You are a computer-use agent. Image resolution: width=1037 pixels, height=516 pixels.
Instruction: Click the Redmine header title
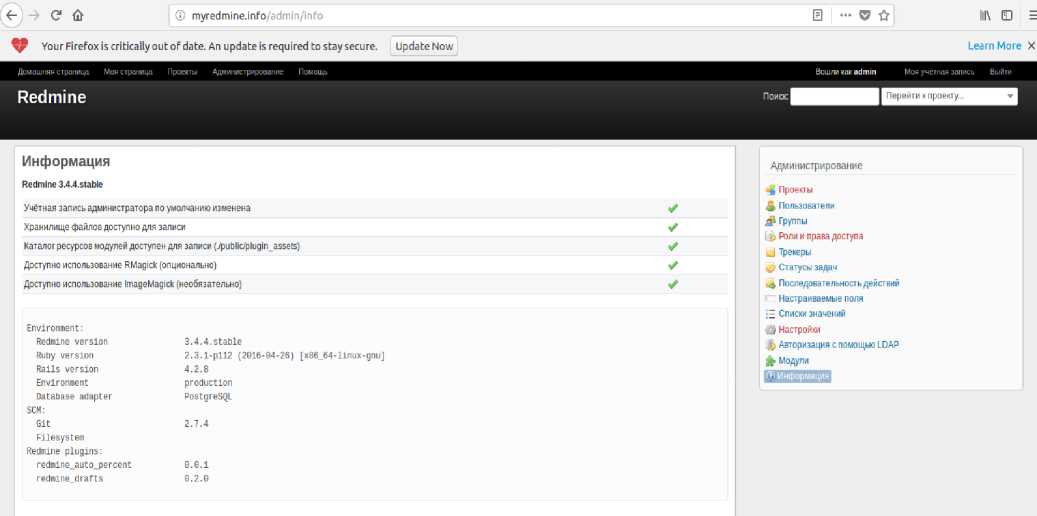(52, 97)
